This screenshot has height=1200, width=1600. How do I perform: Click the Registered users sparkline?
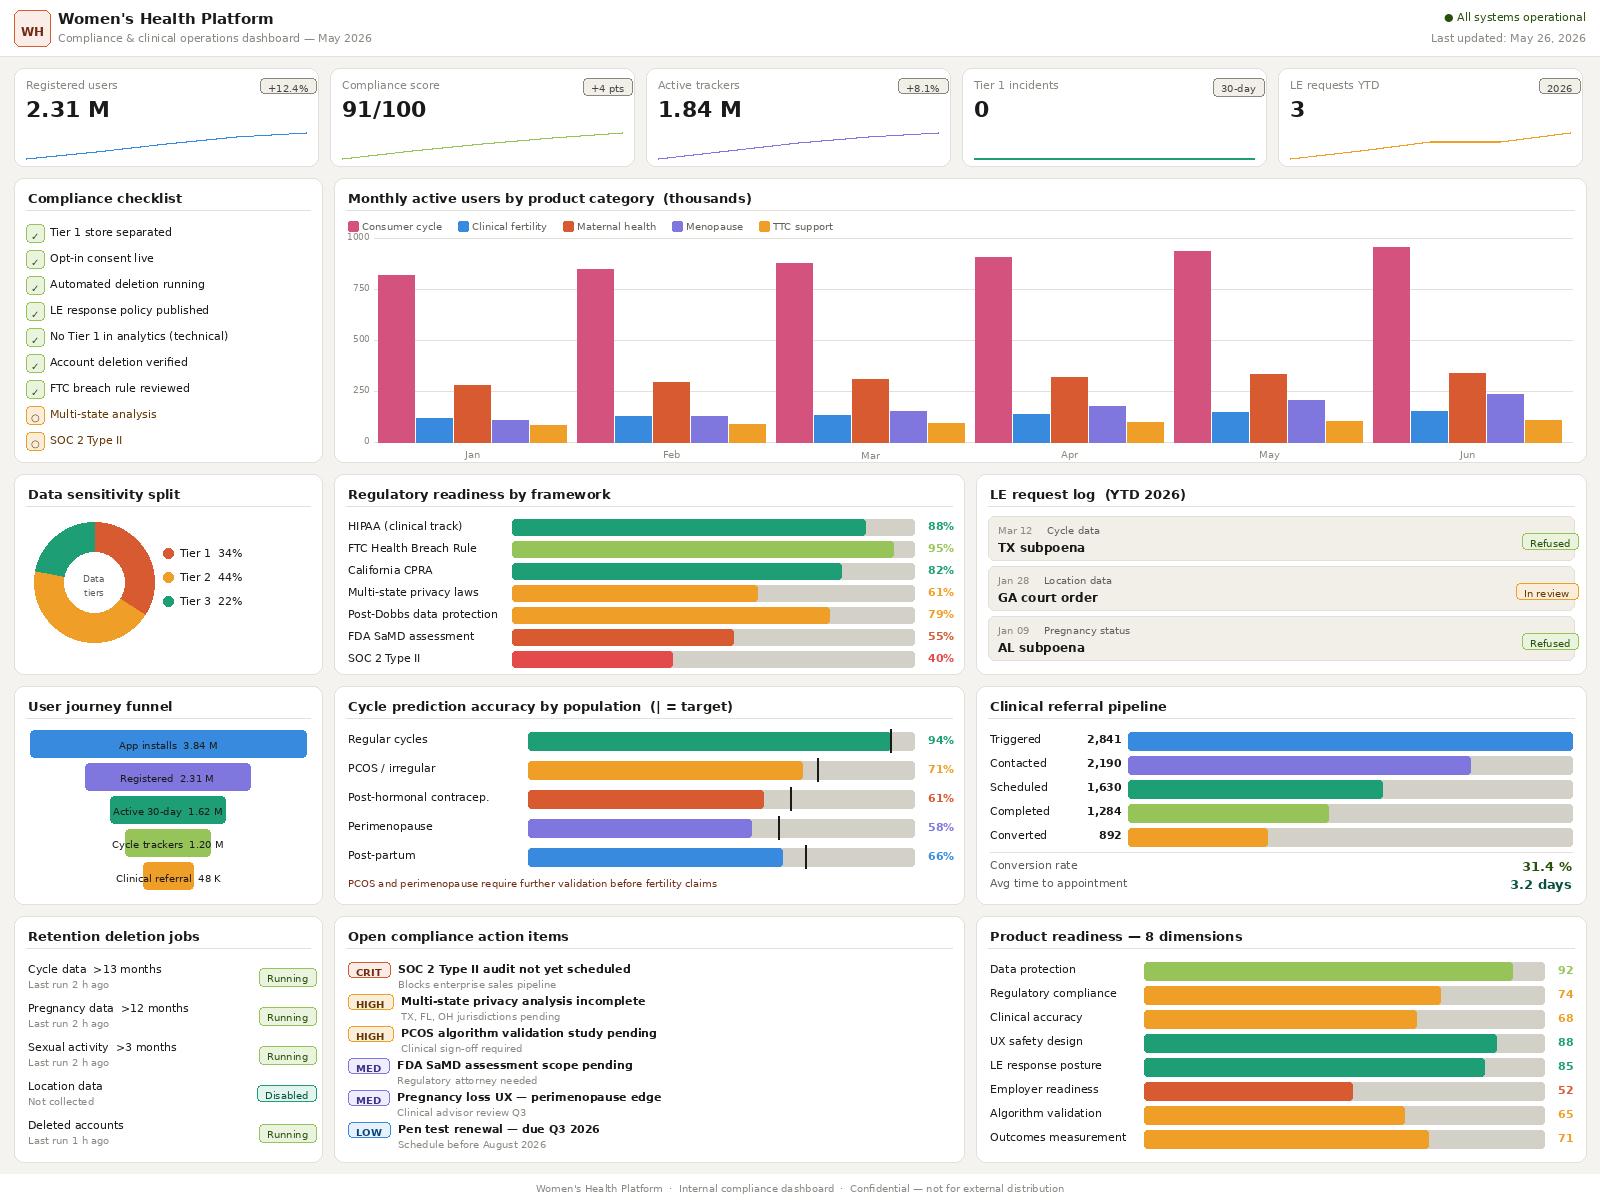166,145
